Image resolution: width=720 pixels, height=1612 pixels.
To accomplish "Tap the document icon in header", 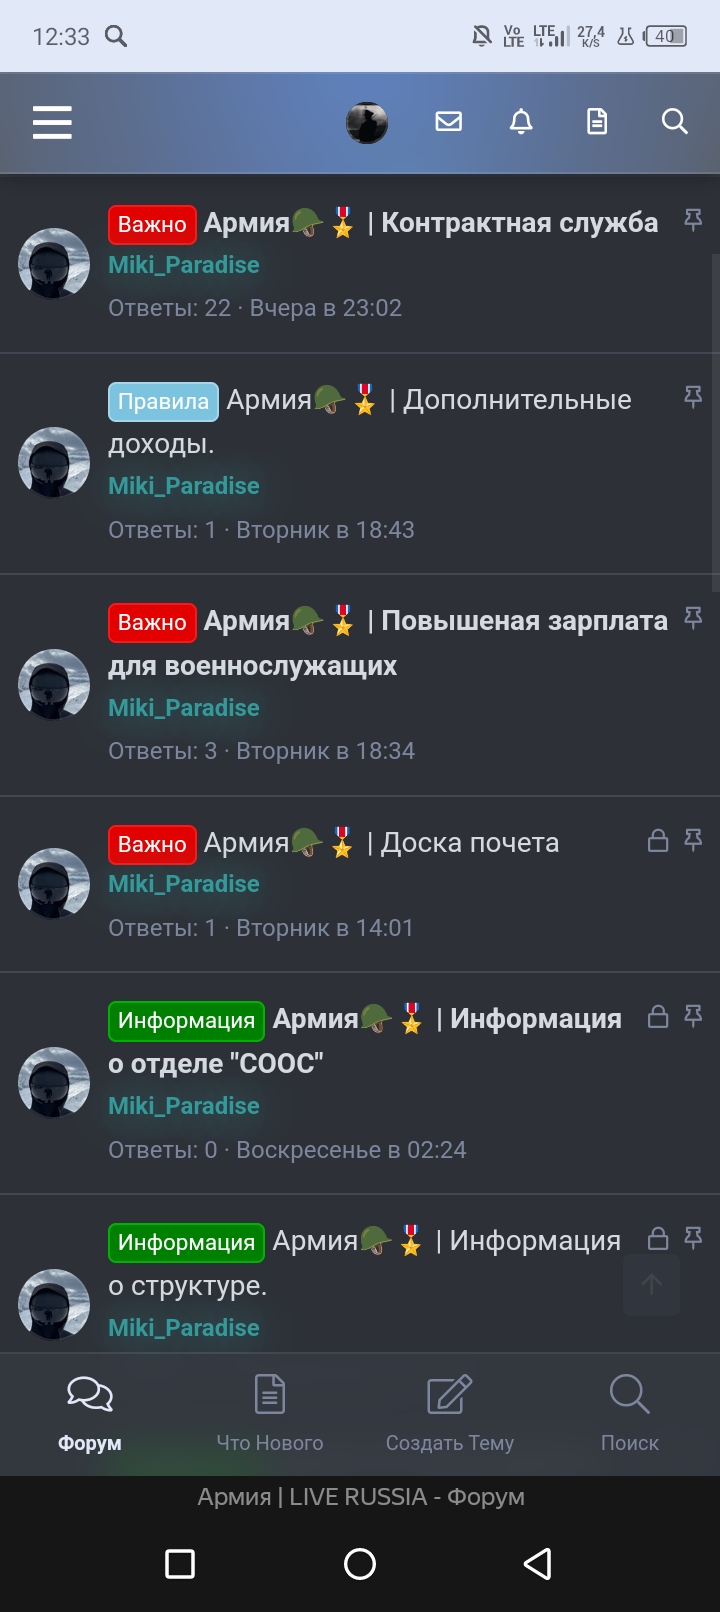I will pos(597,122).
